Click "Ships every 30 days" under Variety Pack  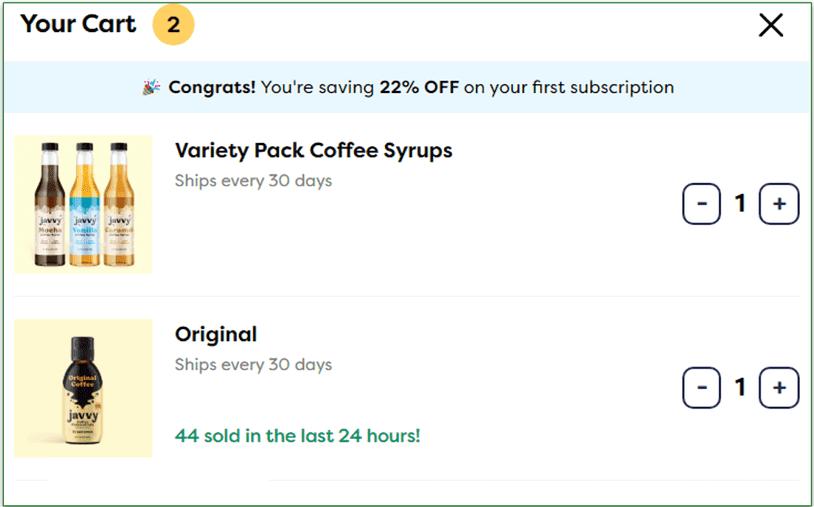[253, 181]
